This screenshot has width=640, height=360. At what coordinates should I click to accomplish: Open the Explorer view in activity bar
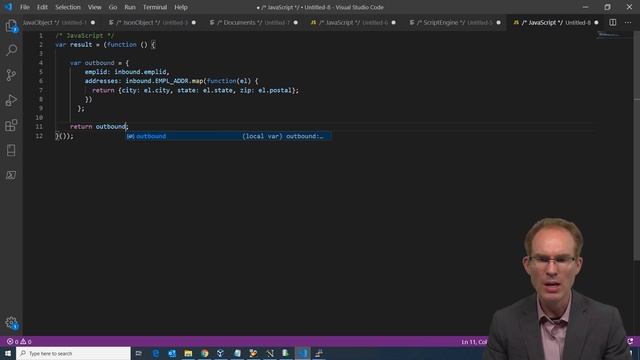[11, 26]
